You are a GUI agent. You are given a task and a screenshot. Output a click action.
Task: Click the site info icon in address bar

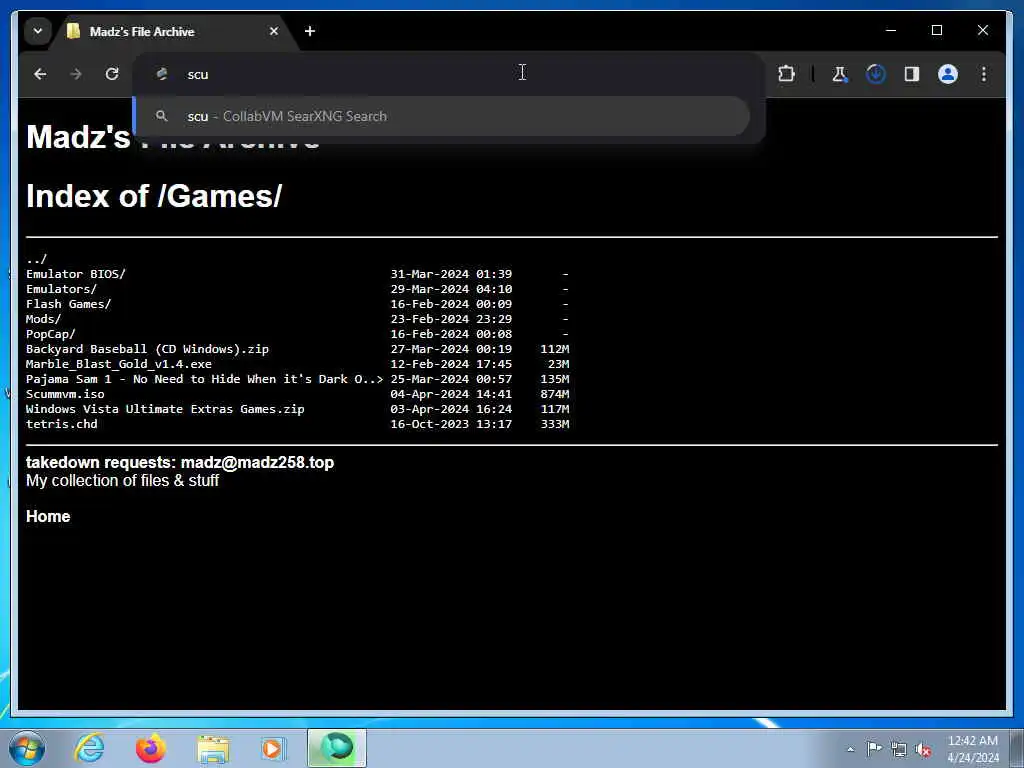point(162,74)
